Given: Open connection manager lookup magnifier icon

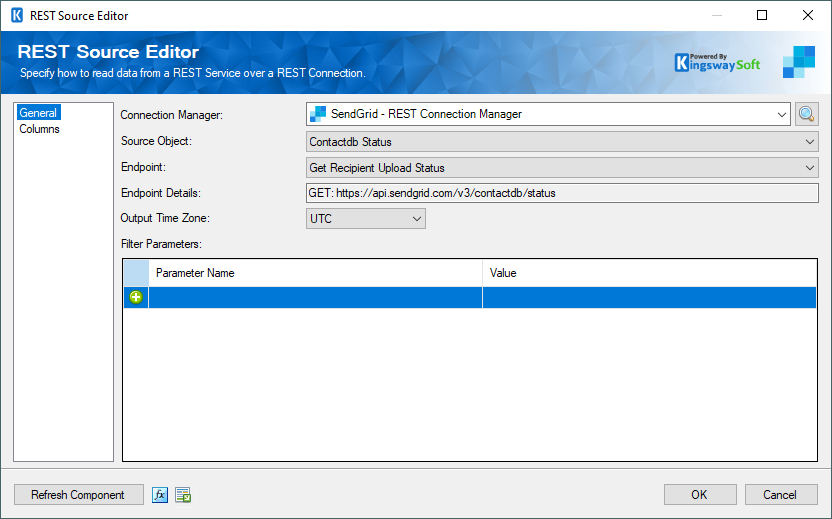Looking at the screenshot, I should point(807,114).
